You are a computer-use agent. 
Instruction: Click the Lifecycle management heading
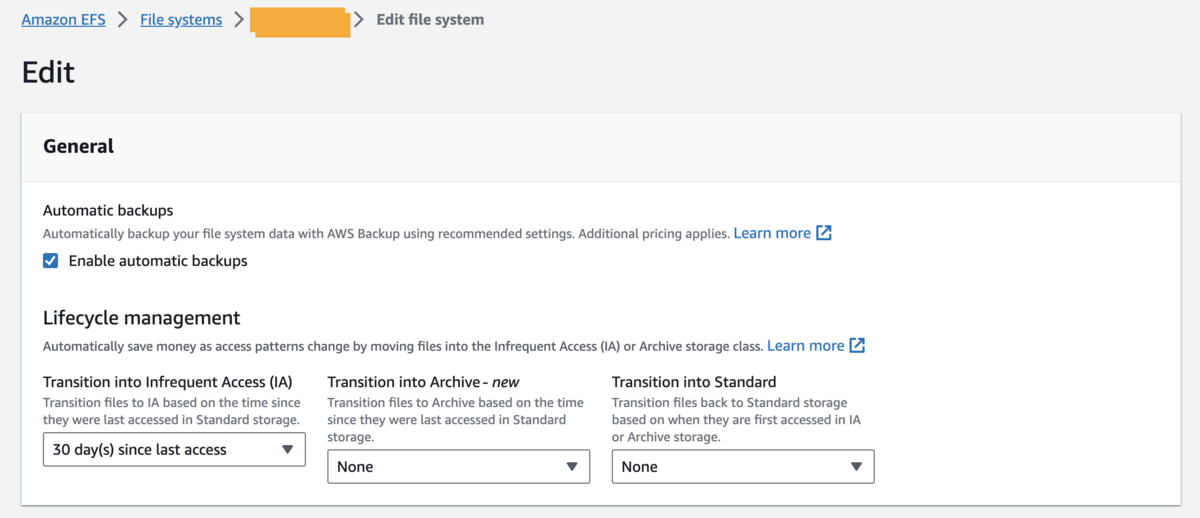coord(141,318)
